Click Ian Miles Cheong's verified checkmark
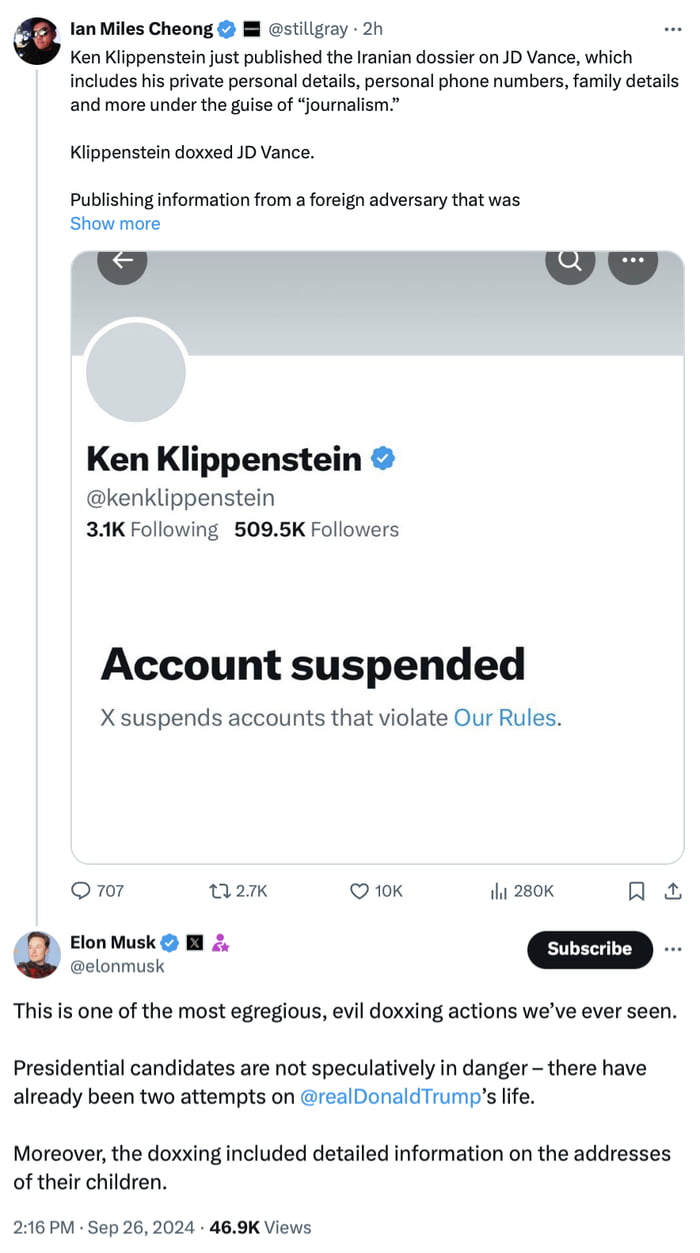The image size is (700, 1253). [226, 29]
